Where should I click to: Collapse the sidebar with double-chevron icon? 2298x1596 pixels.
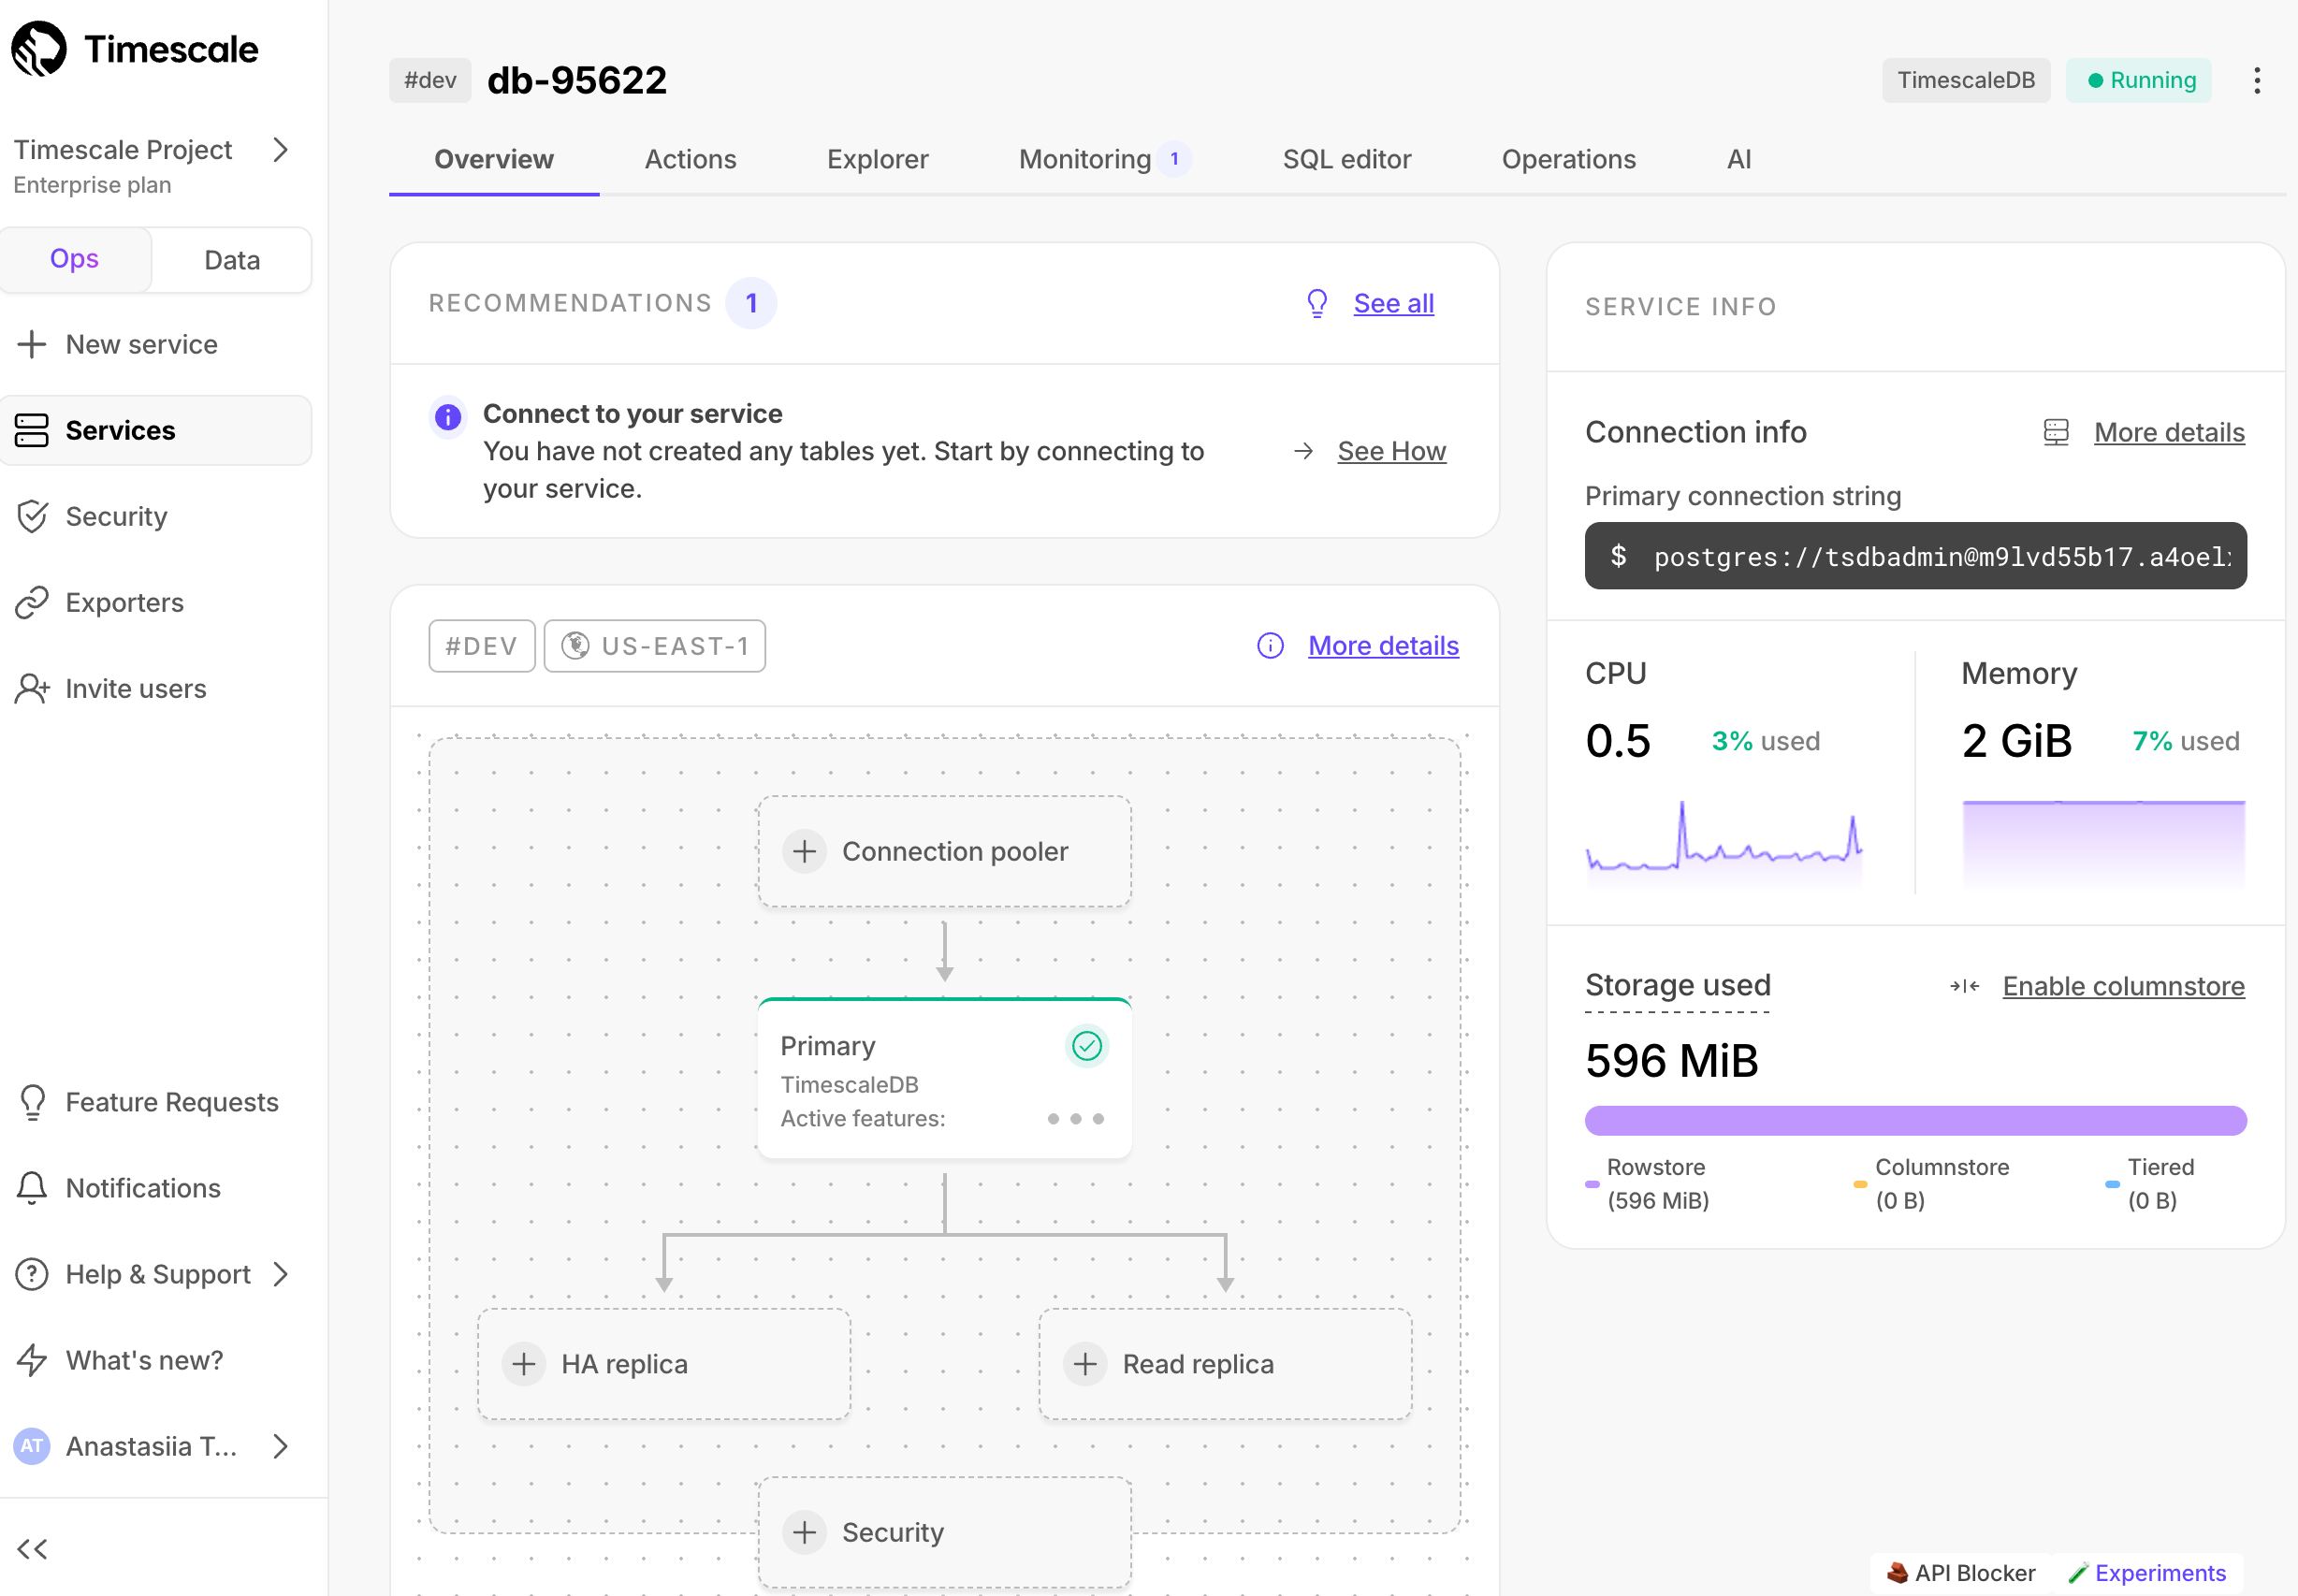pyautogui.click(x=32, y=1548)
